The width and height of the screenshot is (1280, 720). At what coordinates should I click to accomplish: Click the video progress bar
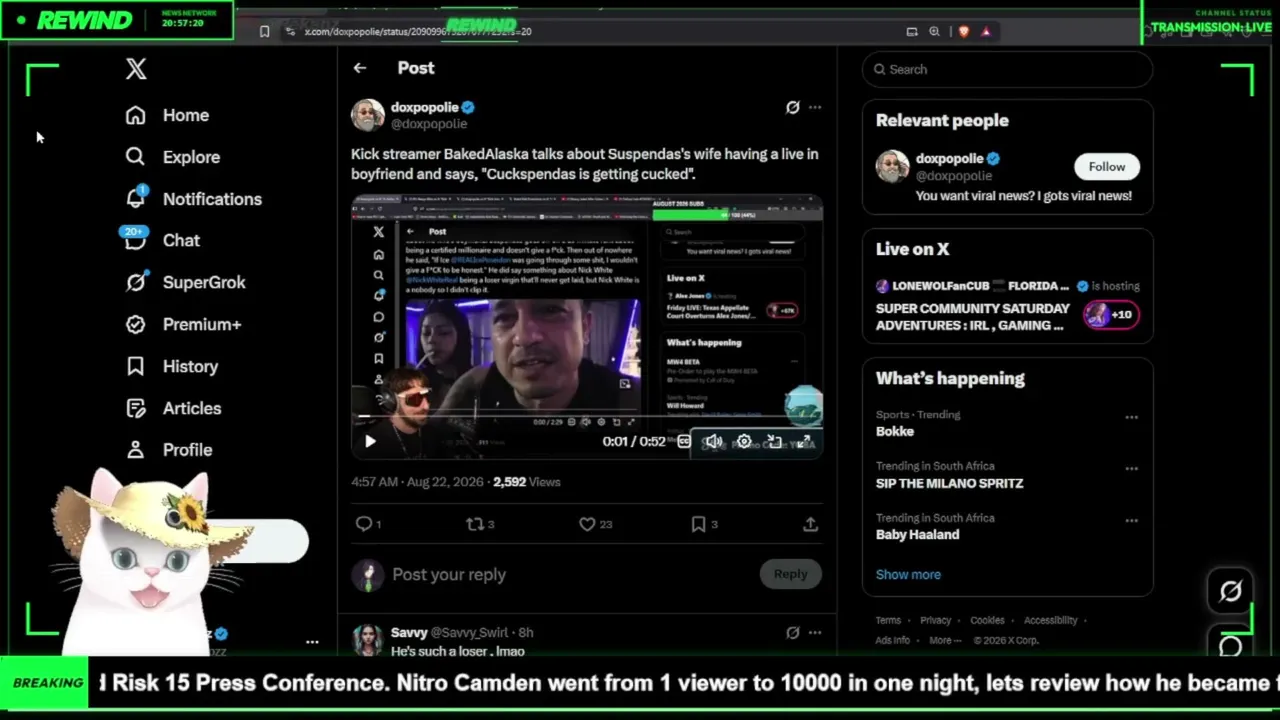click(587, 416)
